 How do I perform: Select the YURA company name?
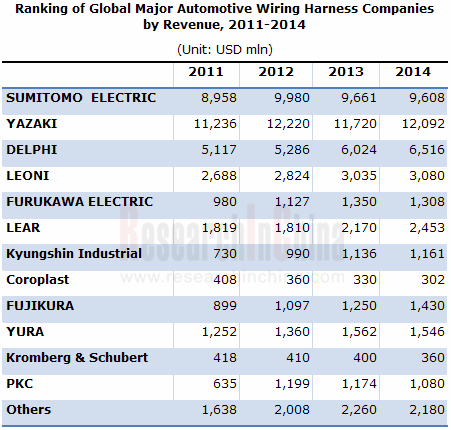pyautogui.click(x=25, y=332)
